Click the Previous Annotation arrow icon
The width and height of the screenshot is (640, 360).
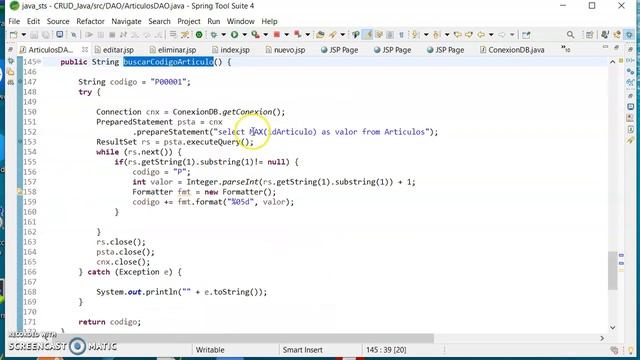(x=437, y=35)
